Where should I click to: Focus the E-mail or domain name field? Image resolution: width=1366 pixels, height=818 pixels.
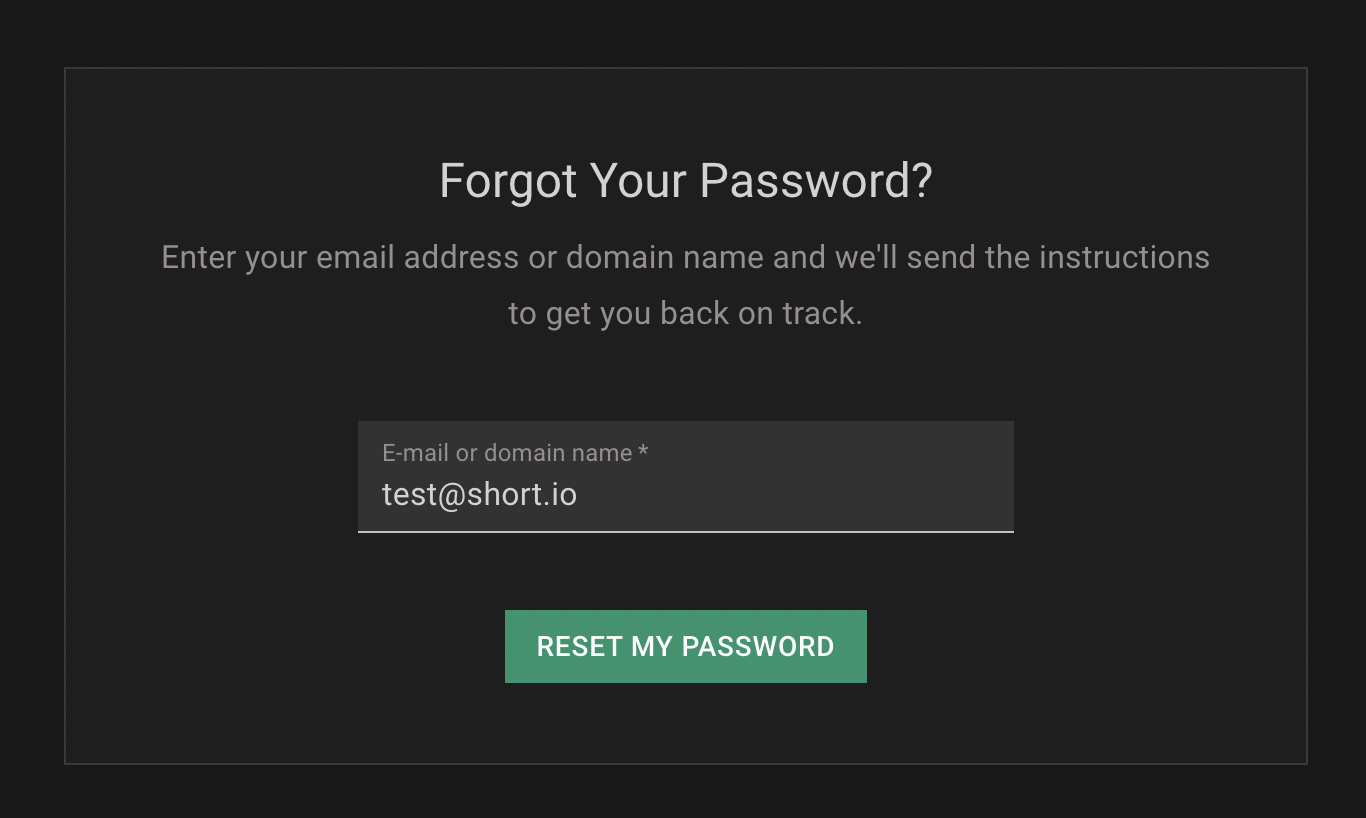click(685, 478)
